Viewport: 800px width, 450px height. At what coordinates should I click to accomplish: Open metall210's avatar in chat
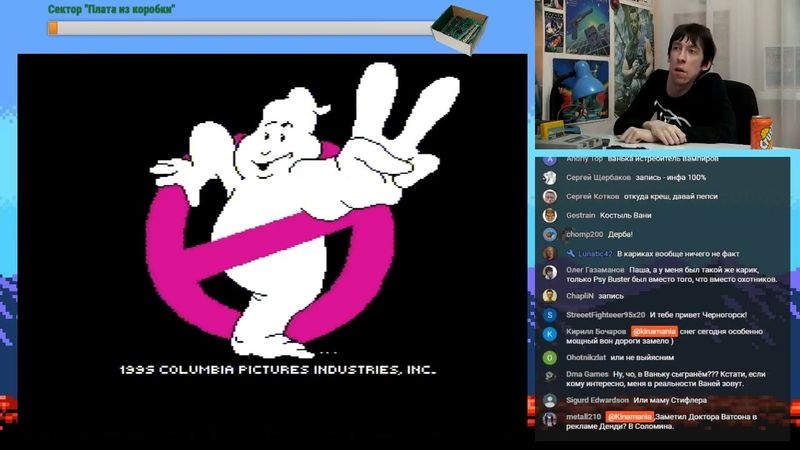tap(549, 419)
